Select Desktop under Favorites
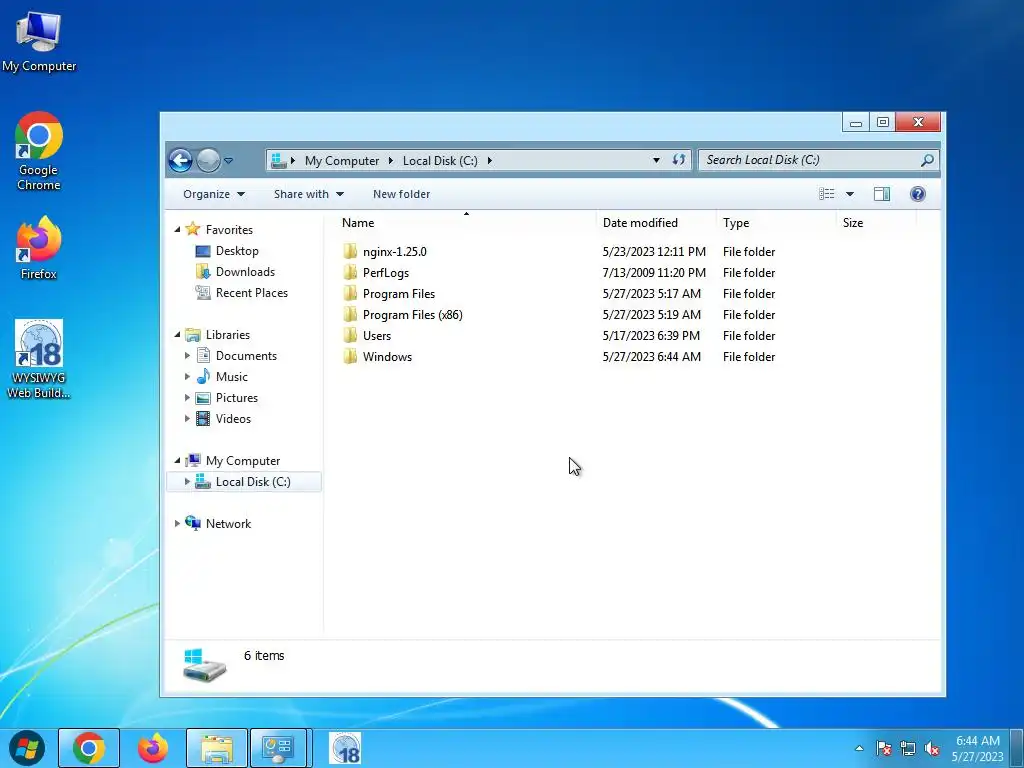This screenshot has width=1024, height=768. click(237, 251)
